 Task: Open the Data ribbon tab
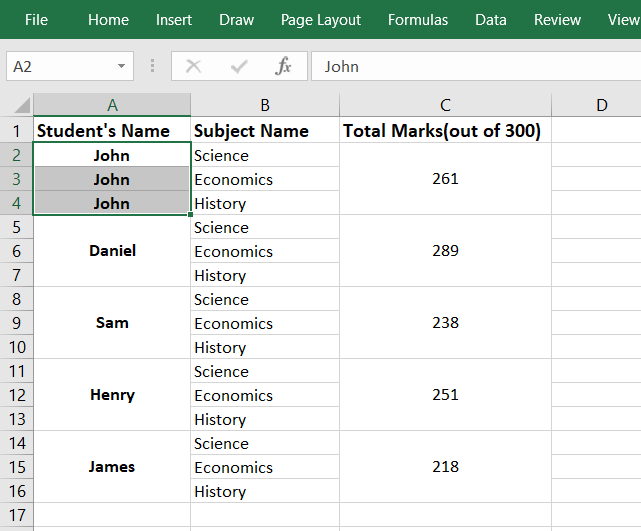point(491,20)
